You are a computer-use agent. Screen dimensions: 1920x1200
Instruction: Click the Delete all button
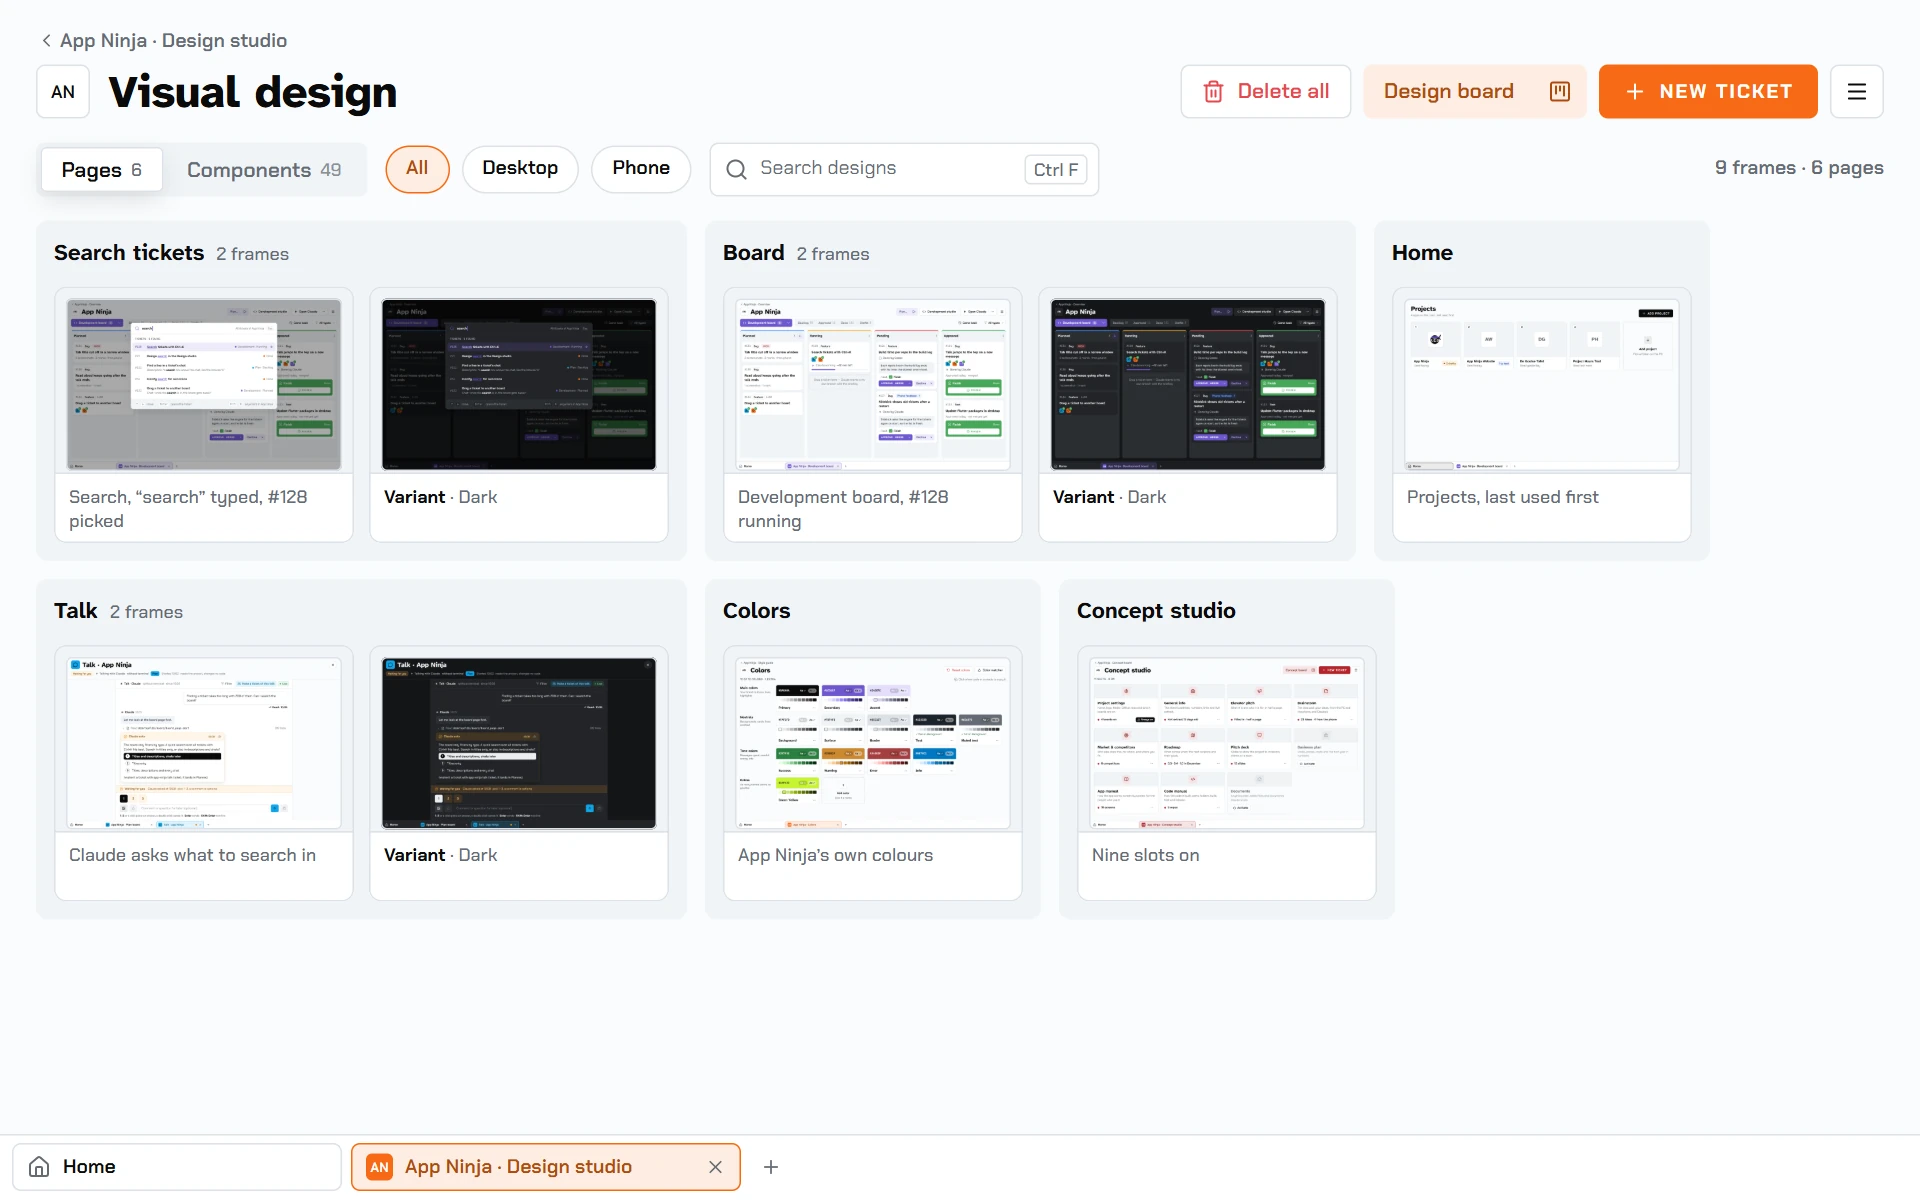tap(1265, 91)
